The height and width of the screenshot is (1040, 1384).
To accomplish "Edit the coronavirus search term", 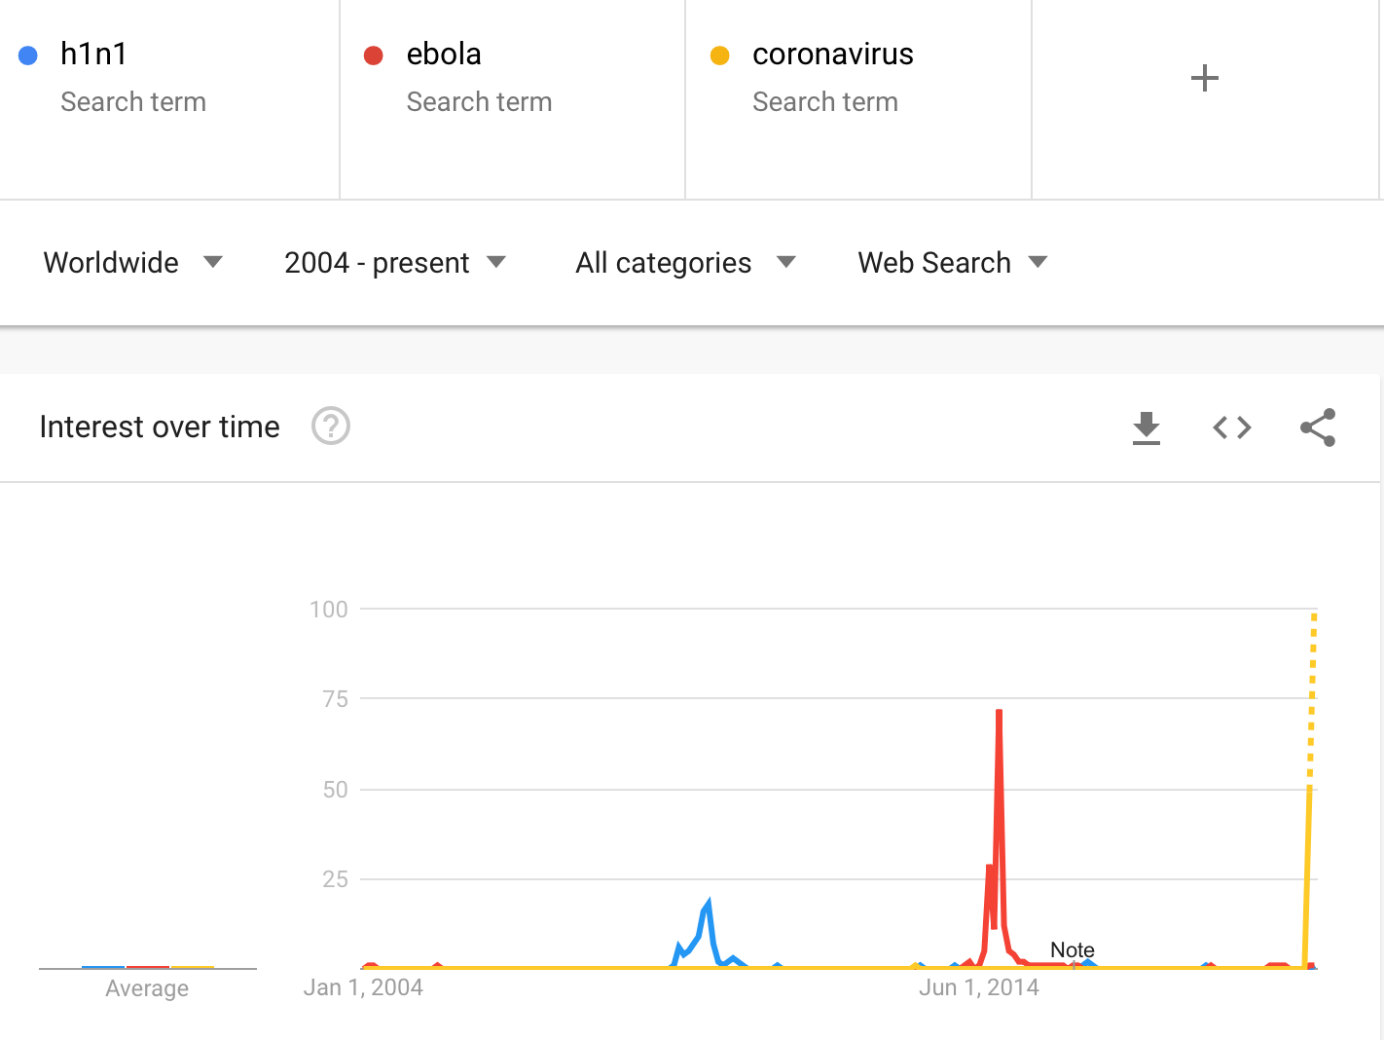I will point(833,54).
